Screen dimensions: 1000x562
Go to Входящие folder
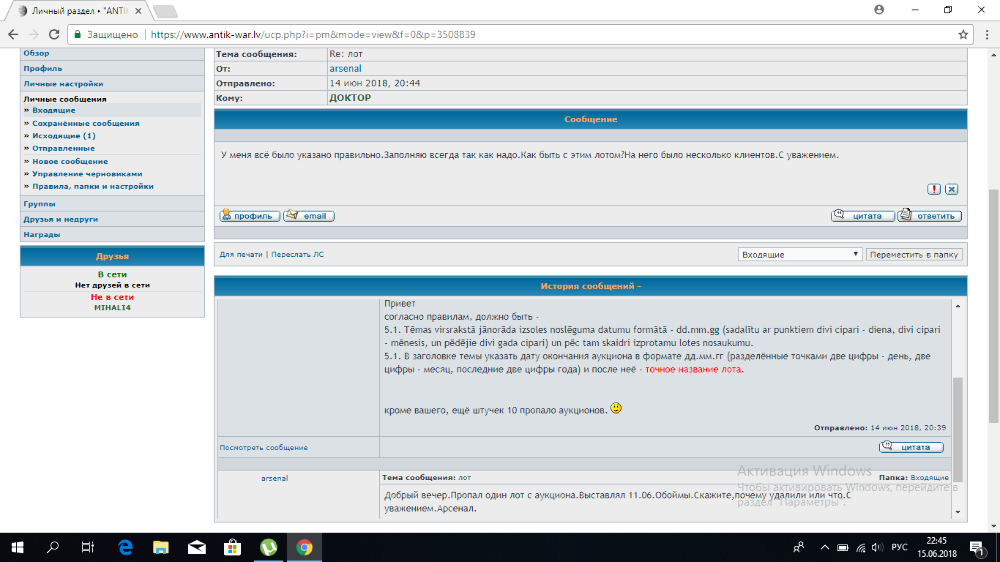(54, 110)
